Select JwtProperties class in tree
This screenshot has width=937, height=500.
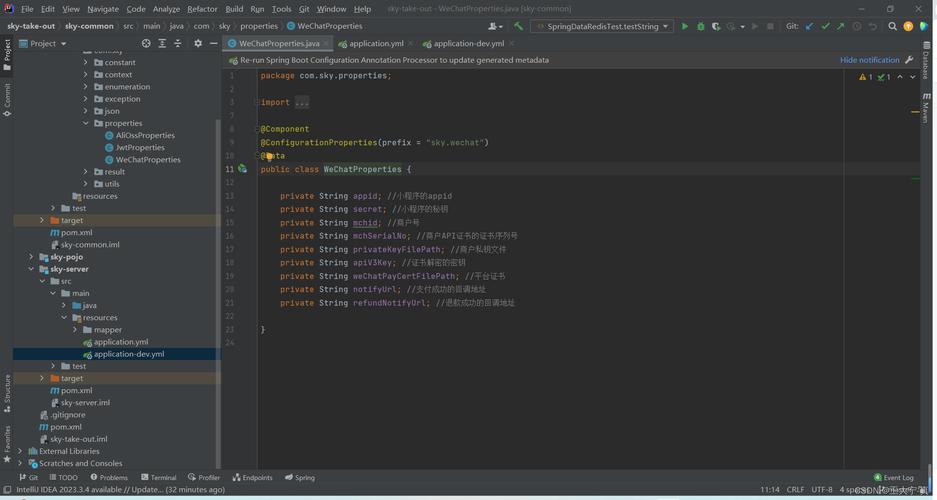(x=140, y=148)
